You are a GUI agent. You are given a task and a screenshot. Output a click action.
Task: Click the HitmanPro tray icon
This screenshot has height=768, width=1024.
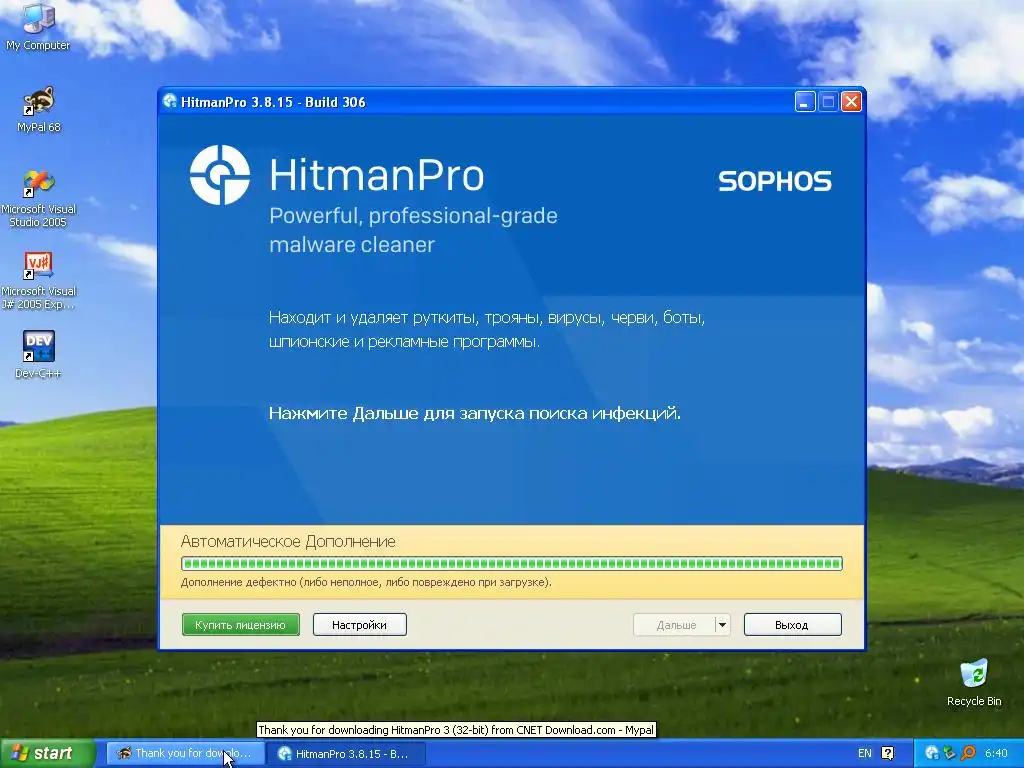click(x=932, y=753)
